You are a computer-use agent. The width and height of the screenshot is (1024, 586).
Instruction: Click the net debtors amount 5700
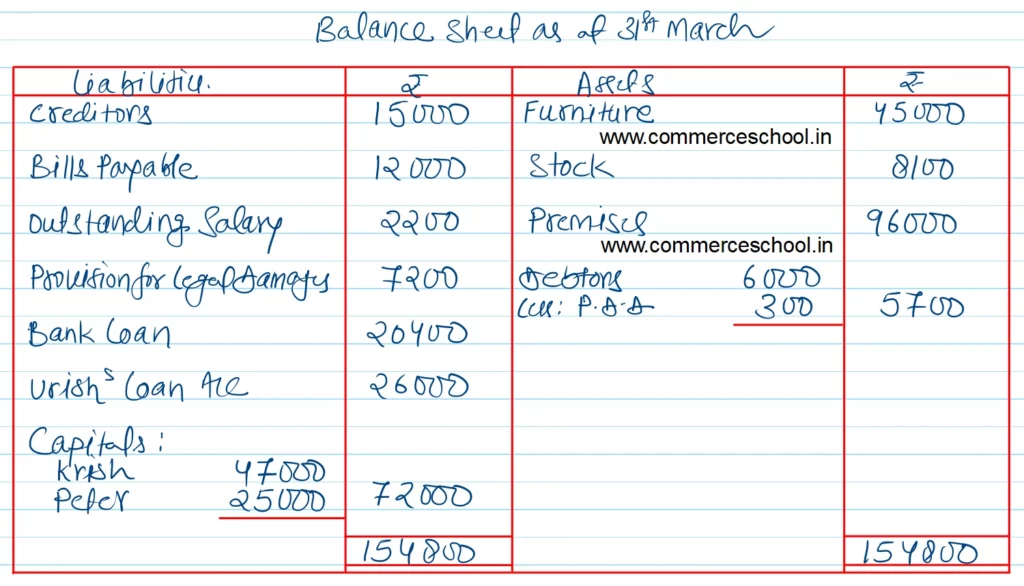[x=922, y=306]
